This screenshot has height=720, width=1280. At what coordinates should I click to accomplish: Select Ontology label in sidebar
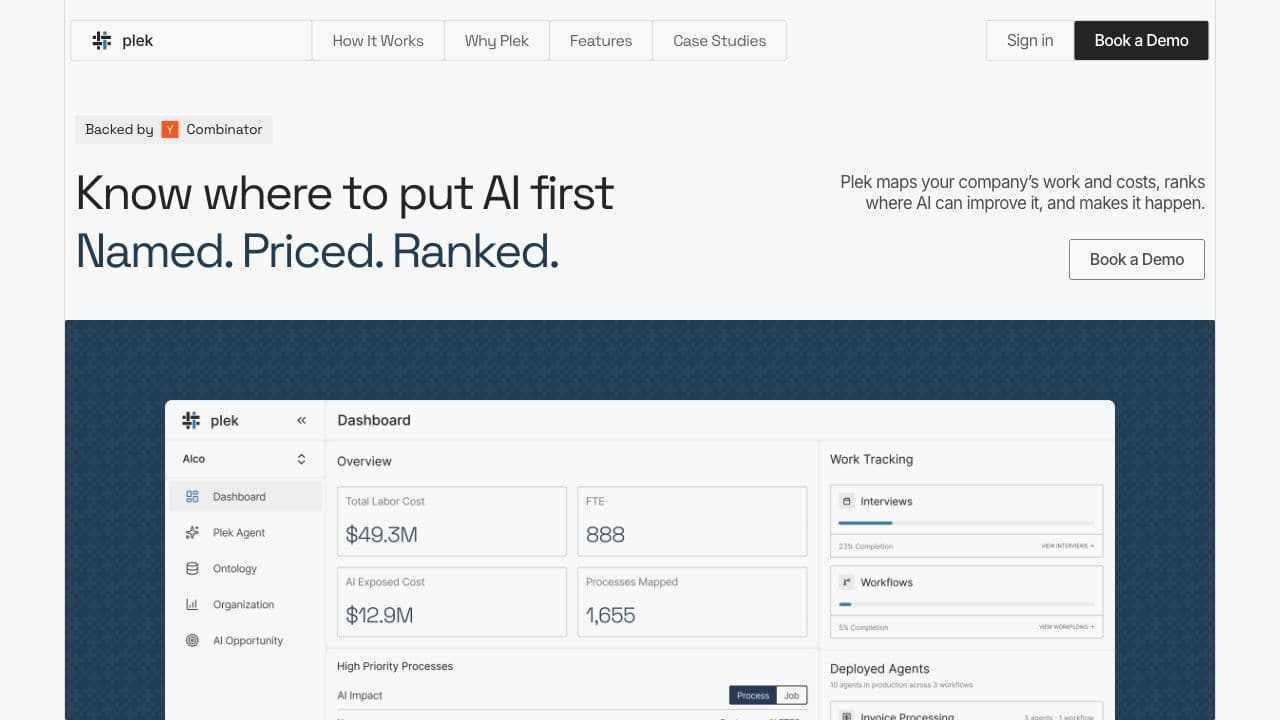click(235, 568)
